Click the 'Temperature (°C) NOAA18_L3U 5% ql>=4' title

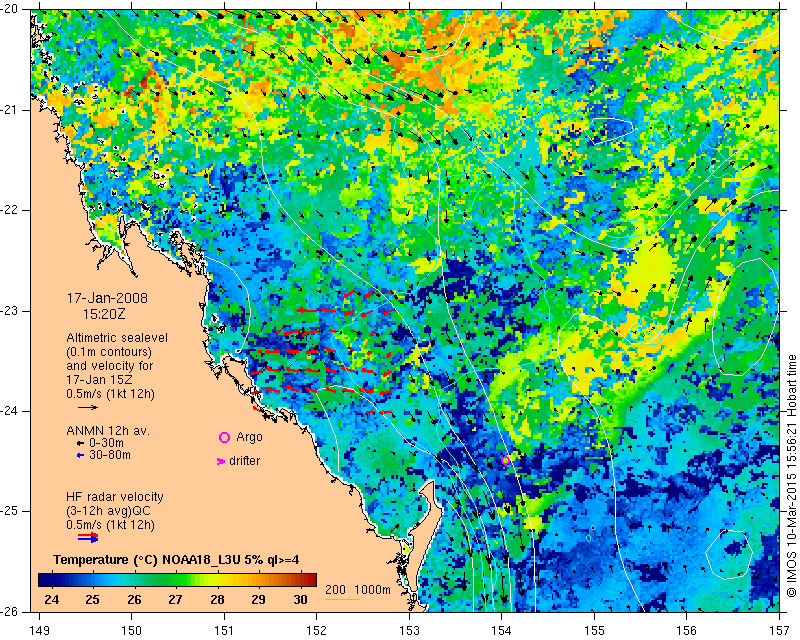click(176, 560)
